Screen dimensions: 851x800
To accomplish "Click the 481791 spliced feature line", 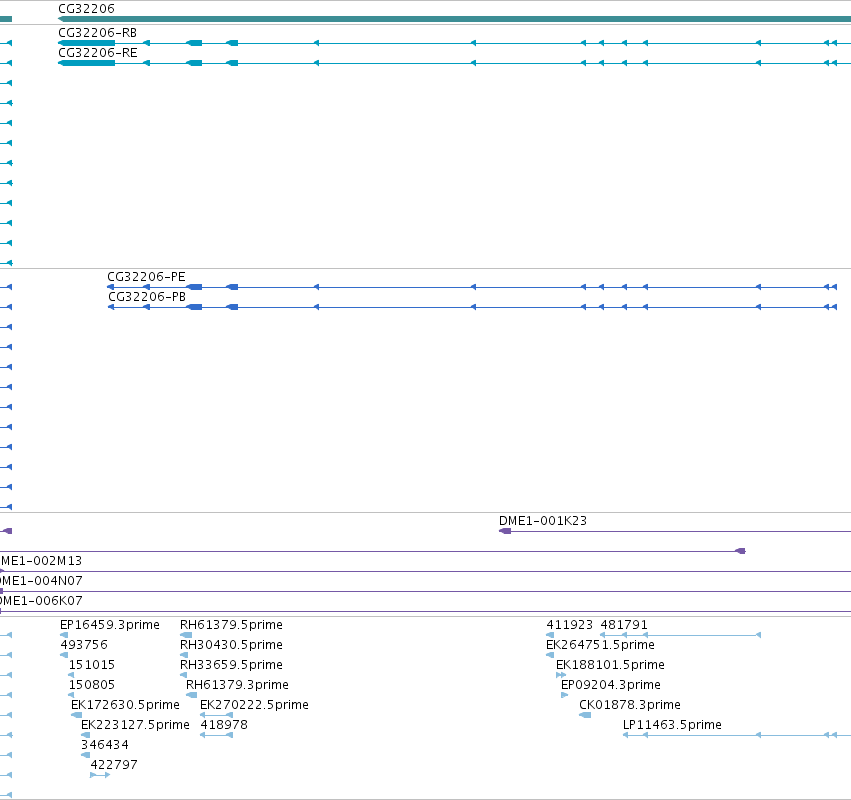I will [x=680, y=635].
